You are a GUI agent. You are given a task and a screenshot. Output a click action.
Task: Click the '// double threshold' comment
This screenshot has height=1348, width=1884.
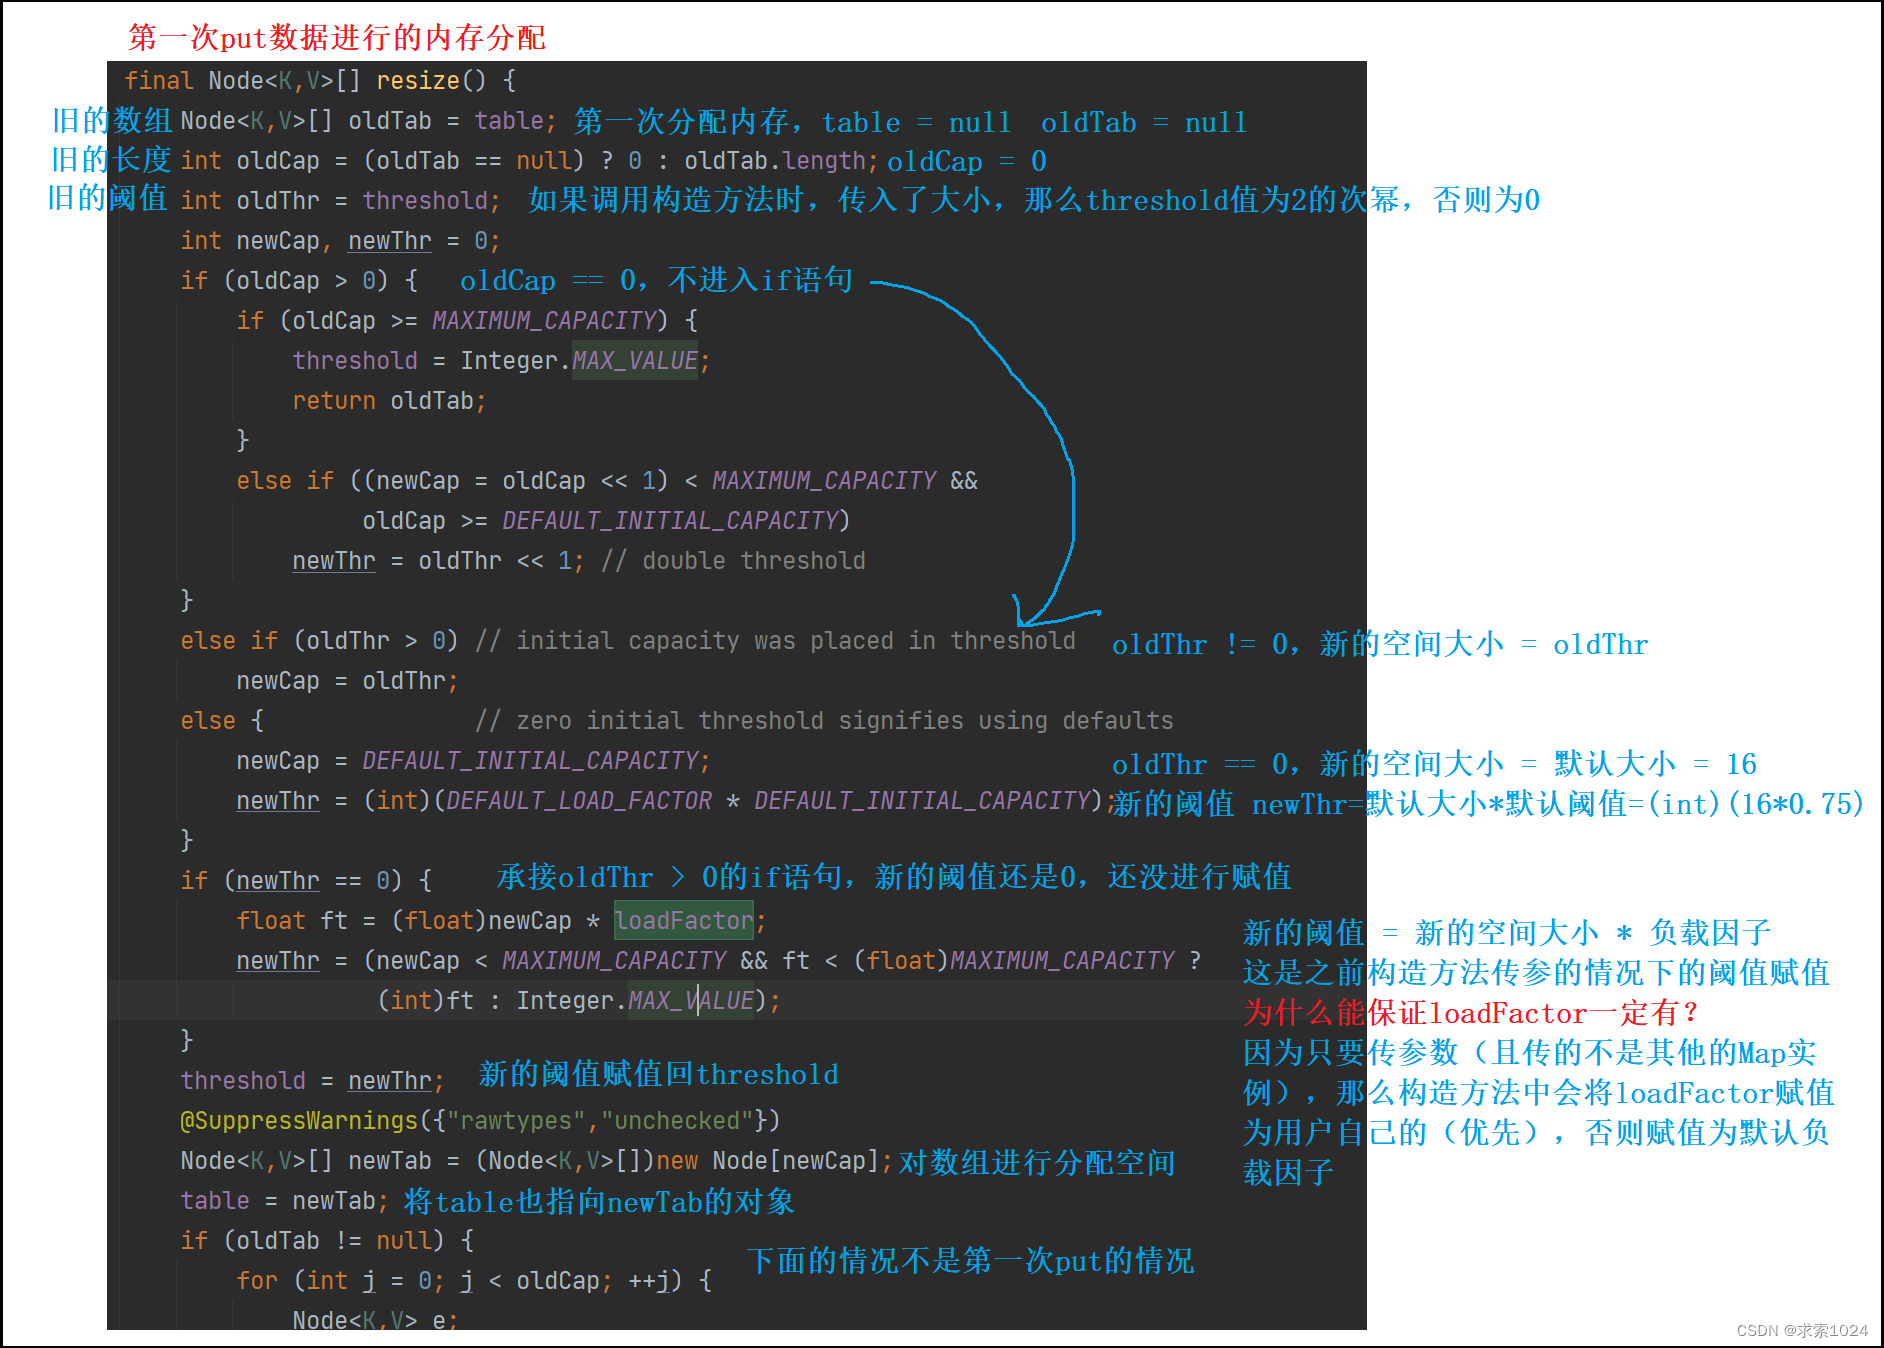(x=733, y=561)
